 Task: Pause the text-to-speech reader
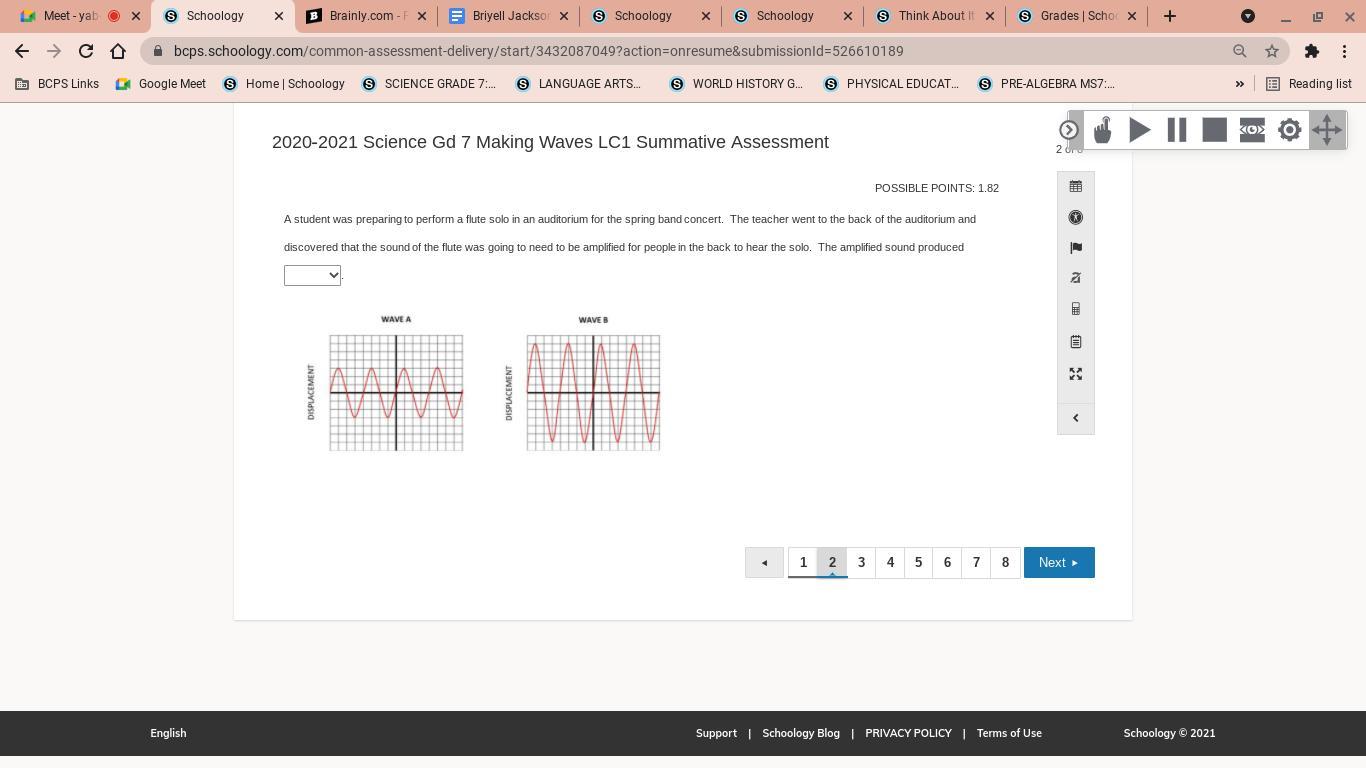1177,130
